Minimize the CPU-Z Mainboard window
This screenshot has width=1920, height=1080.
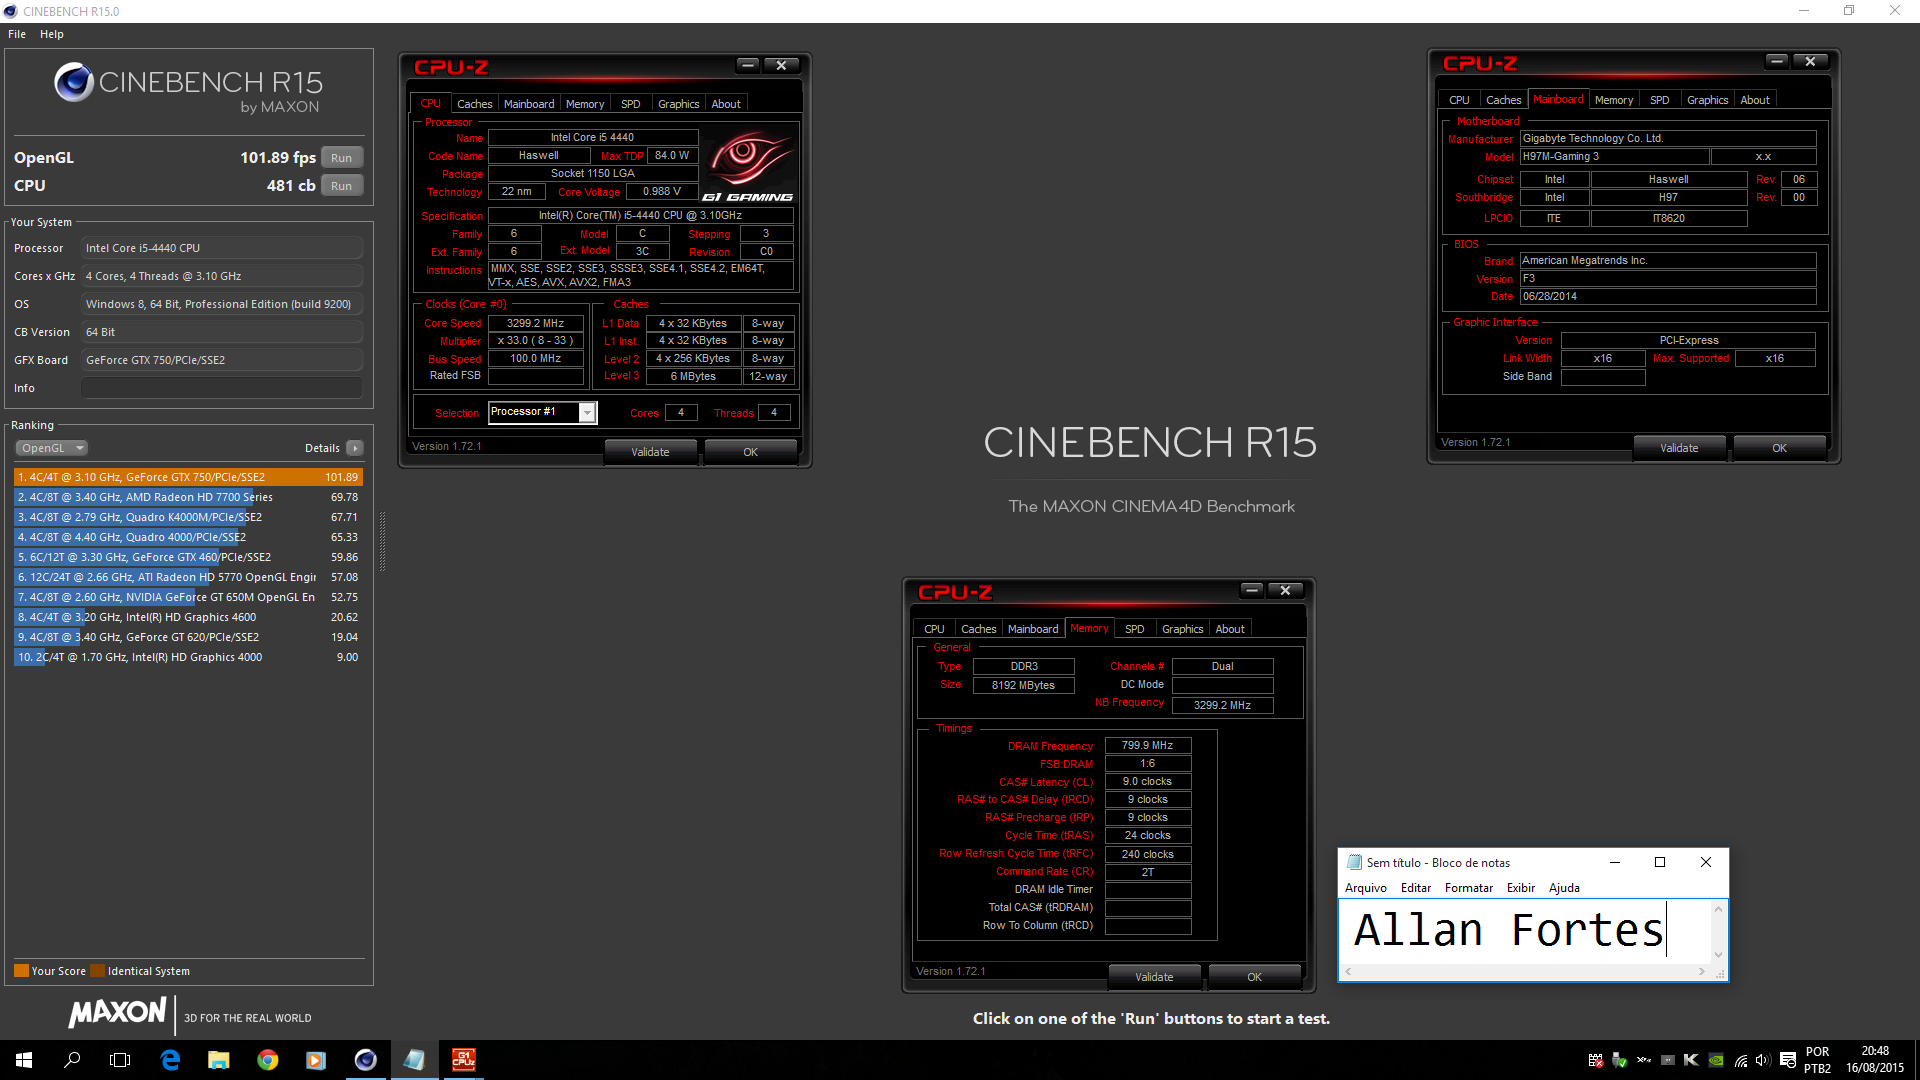1777,61
